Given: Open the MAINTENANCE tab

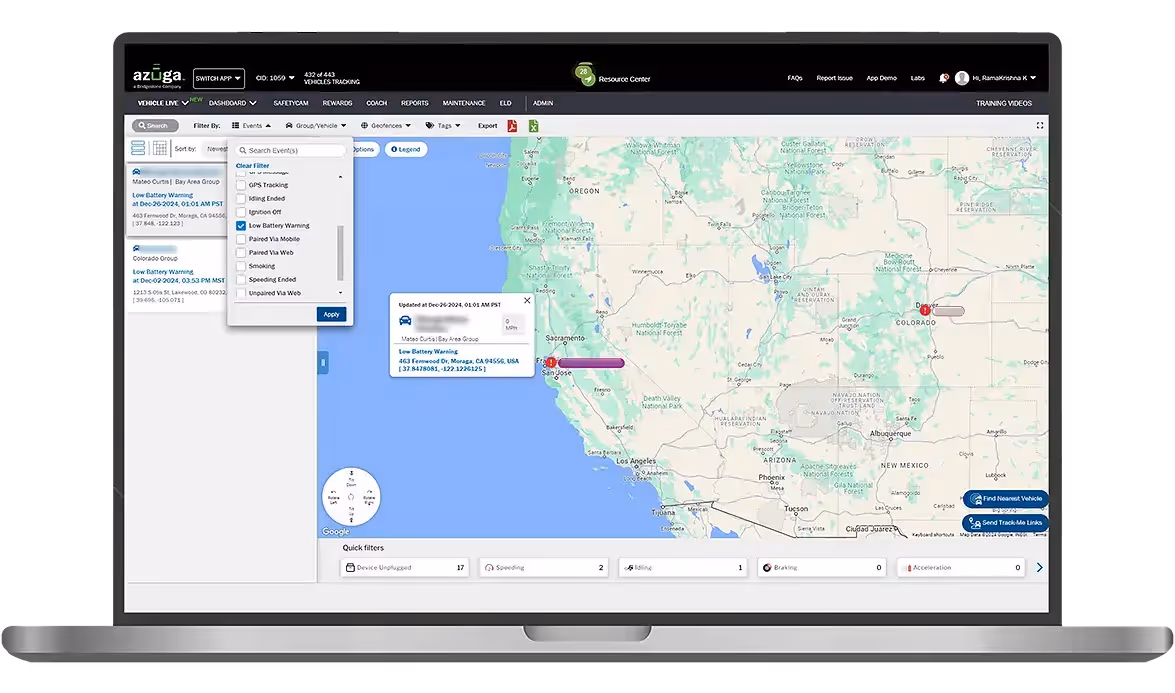Looking at the screenshot, I should tap(464, 103).
